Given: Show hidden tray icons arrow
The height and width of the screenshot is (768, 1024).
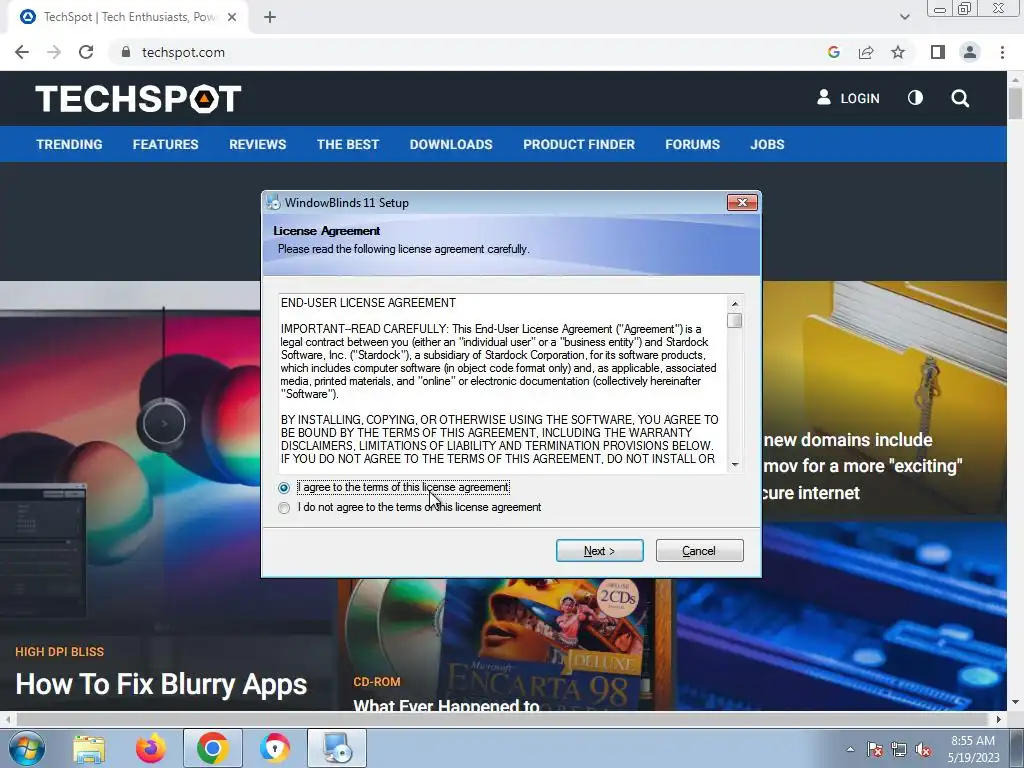Looking at the screenshot, I should click(x=850, y=749).
